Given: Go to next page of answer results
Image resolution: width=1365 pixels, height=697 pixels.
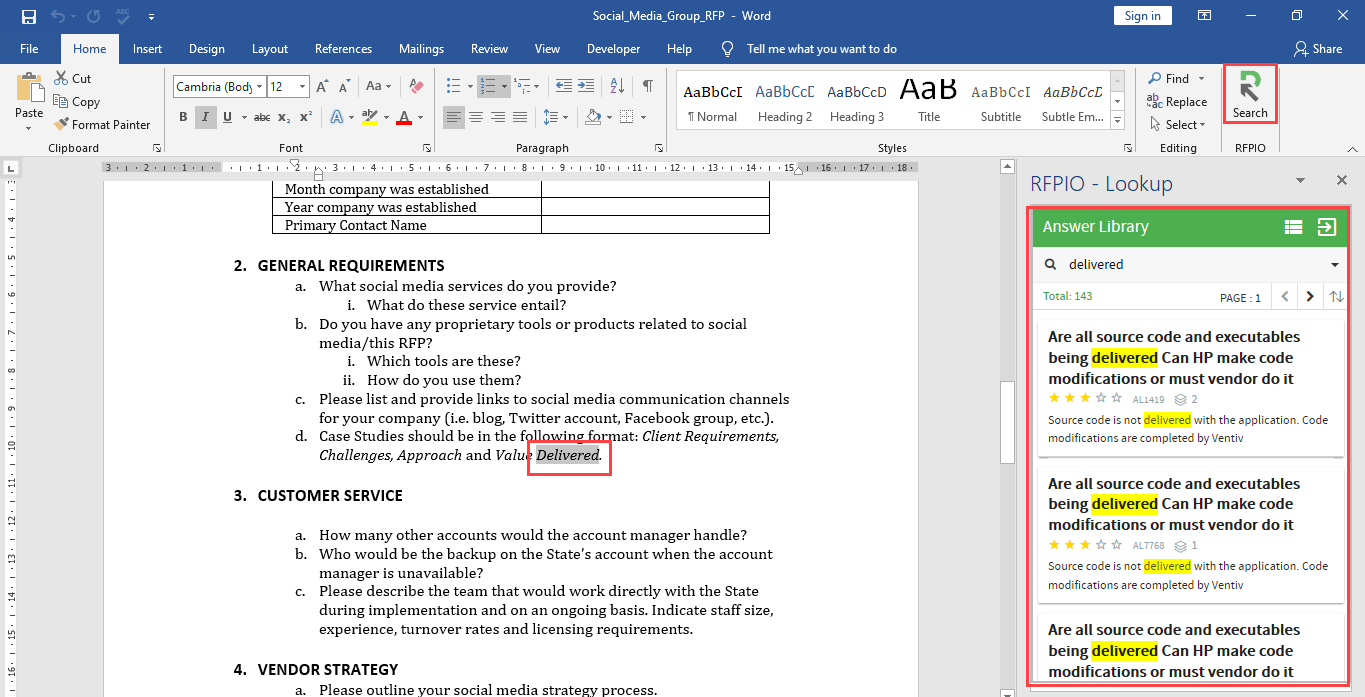Looking at the screenshot, I should [x=1310, y=297].
